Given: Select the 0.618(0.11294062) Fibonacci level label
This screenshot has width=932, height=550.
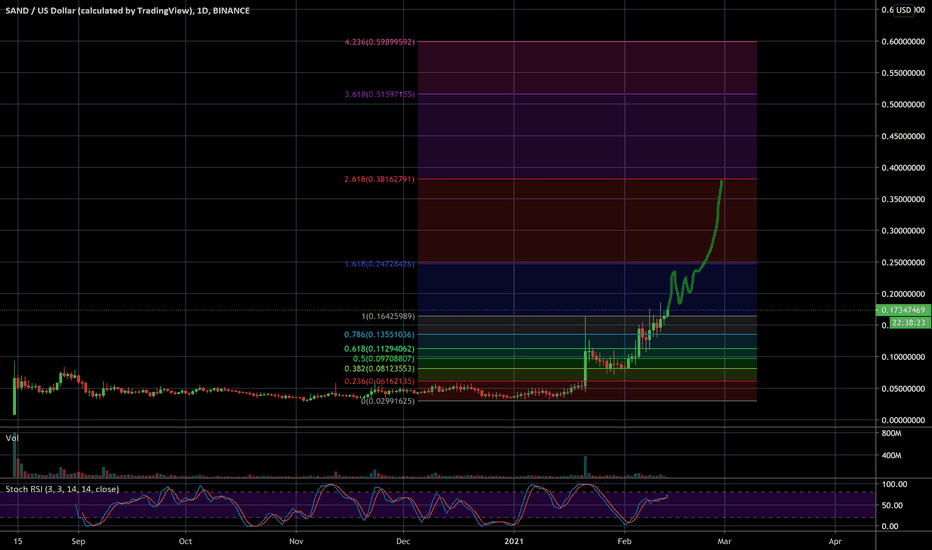Looking at the screenshot, I should click(x=380, y=349).
